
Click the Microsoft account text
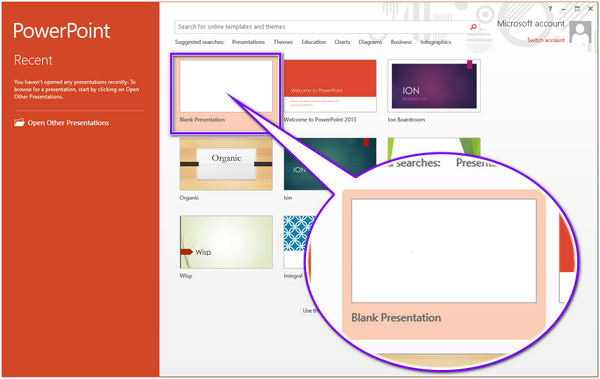(x=531, y=24)
